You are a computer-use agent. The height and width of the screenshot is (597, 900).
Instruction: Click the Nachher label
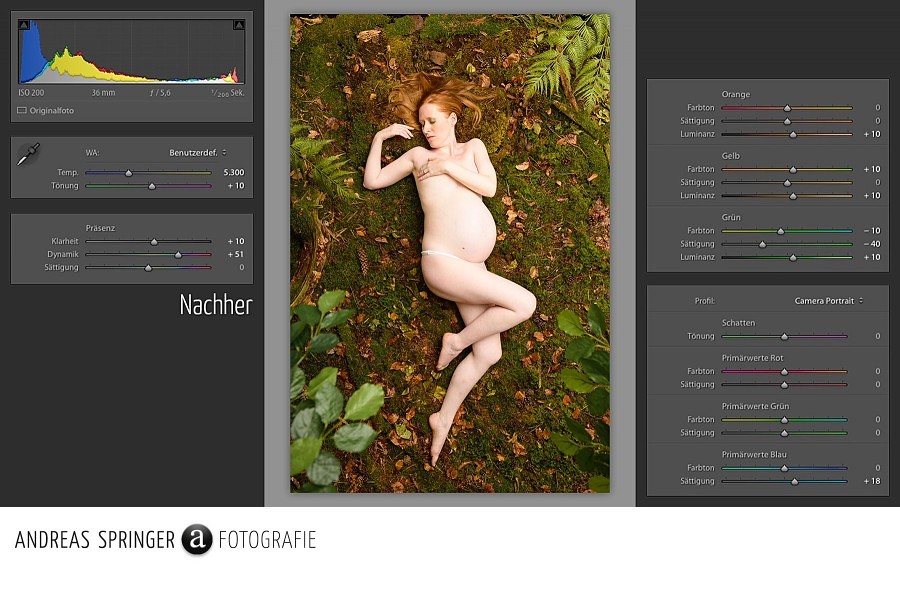coord(216,305)
